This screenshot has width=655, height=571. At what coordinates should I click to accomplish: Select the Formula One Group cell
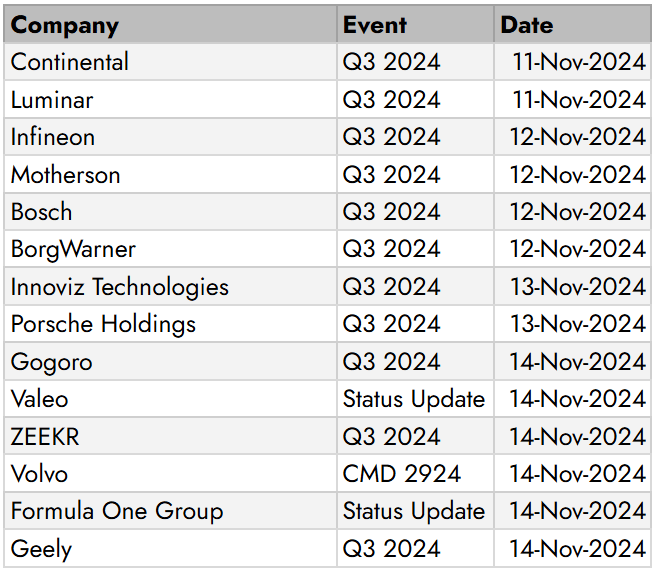click(x=170, y=510)
